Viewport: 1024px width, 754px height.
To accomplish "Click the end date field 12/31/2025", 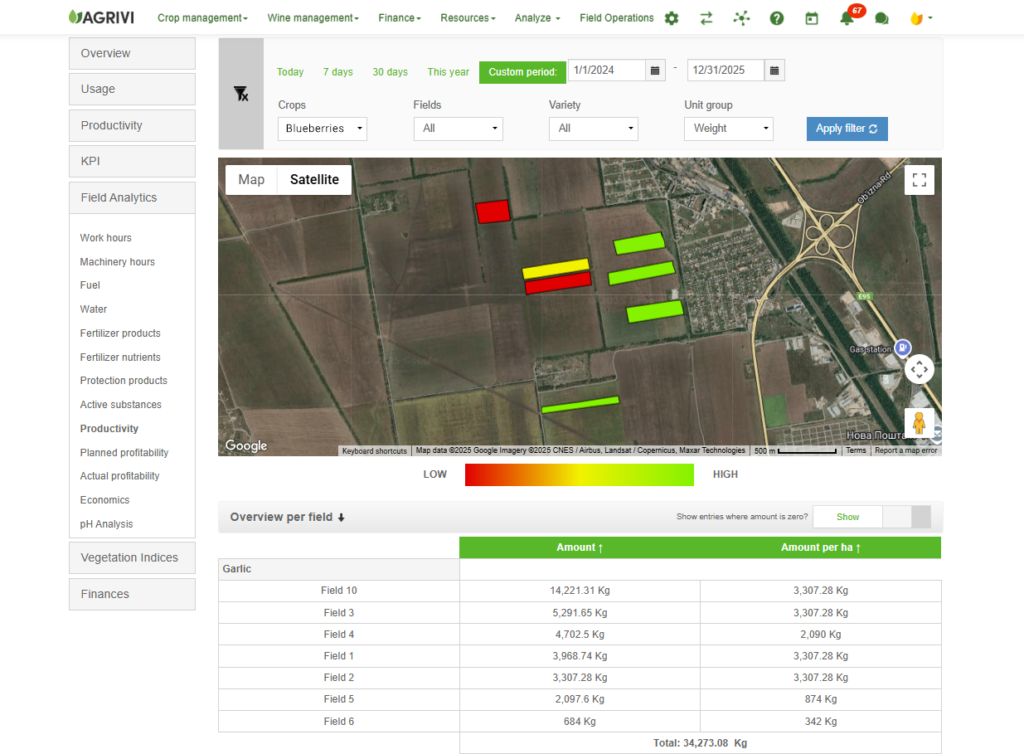I will point(725,71).
